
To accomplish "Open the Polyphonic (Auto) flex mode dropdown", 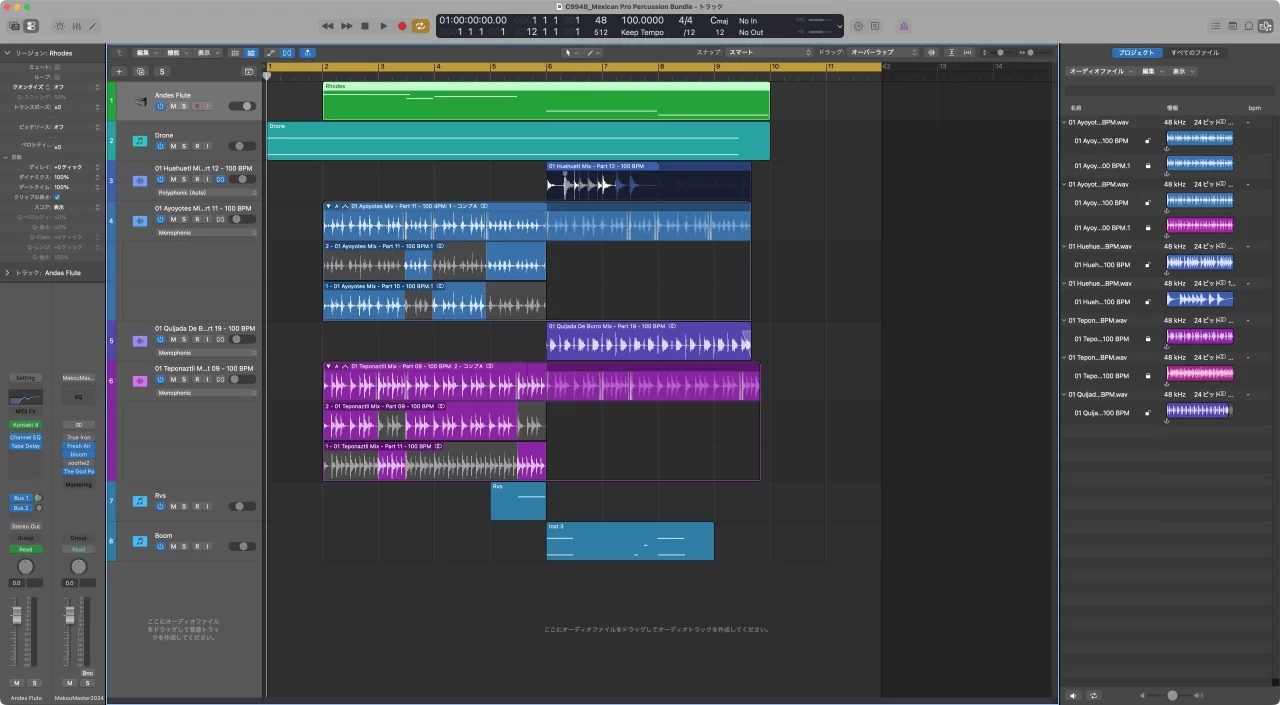I will click(x=206, y=192).
